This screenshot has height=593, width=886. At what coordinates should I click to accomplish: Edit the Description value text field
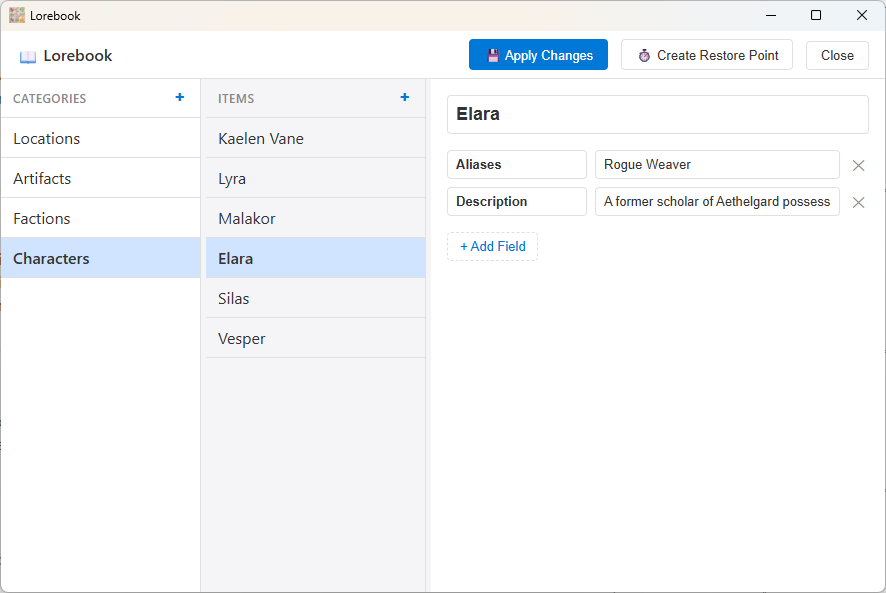click(716, 202)
